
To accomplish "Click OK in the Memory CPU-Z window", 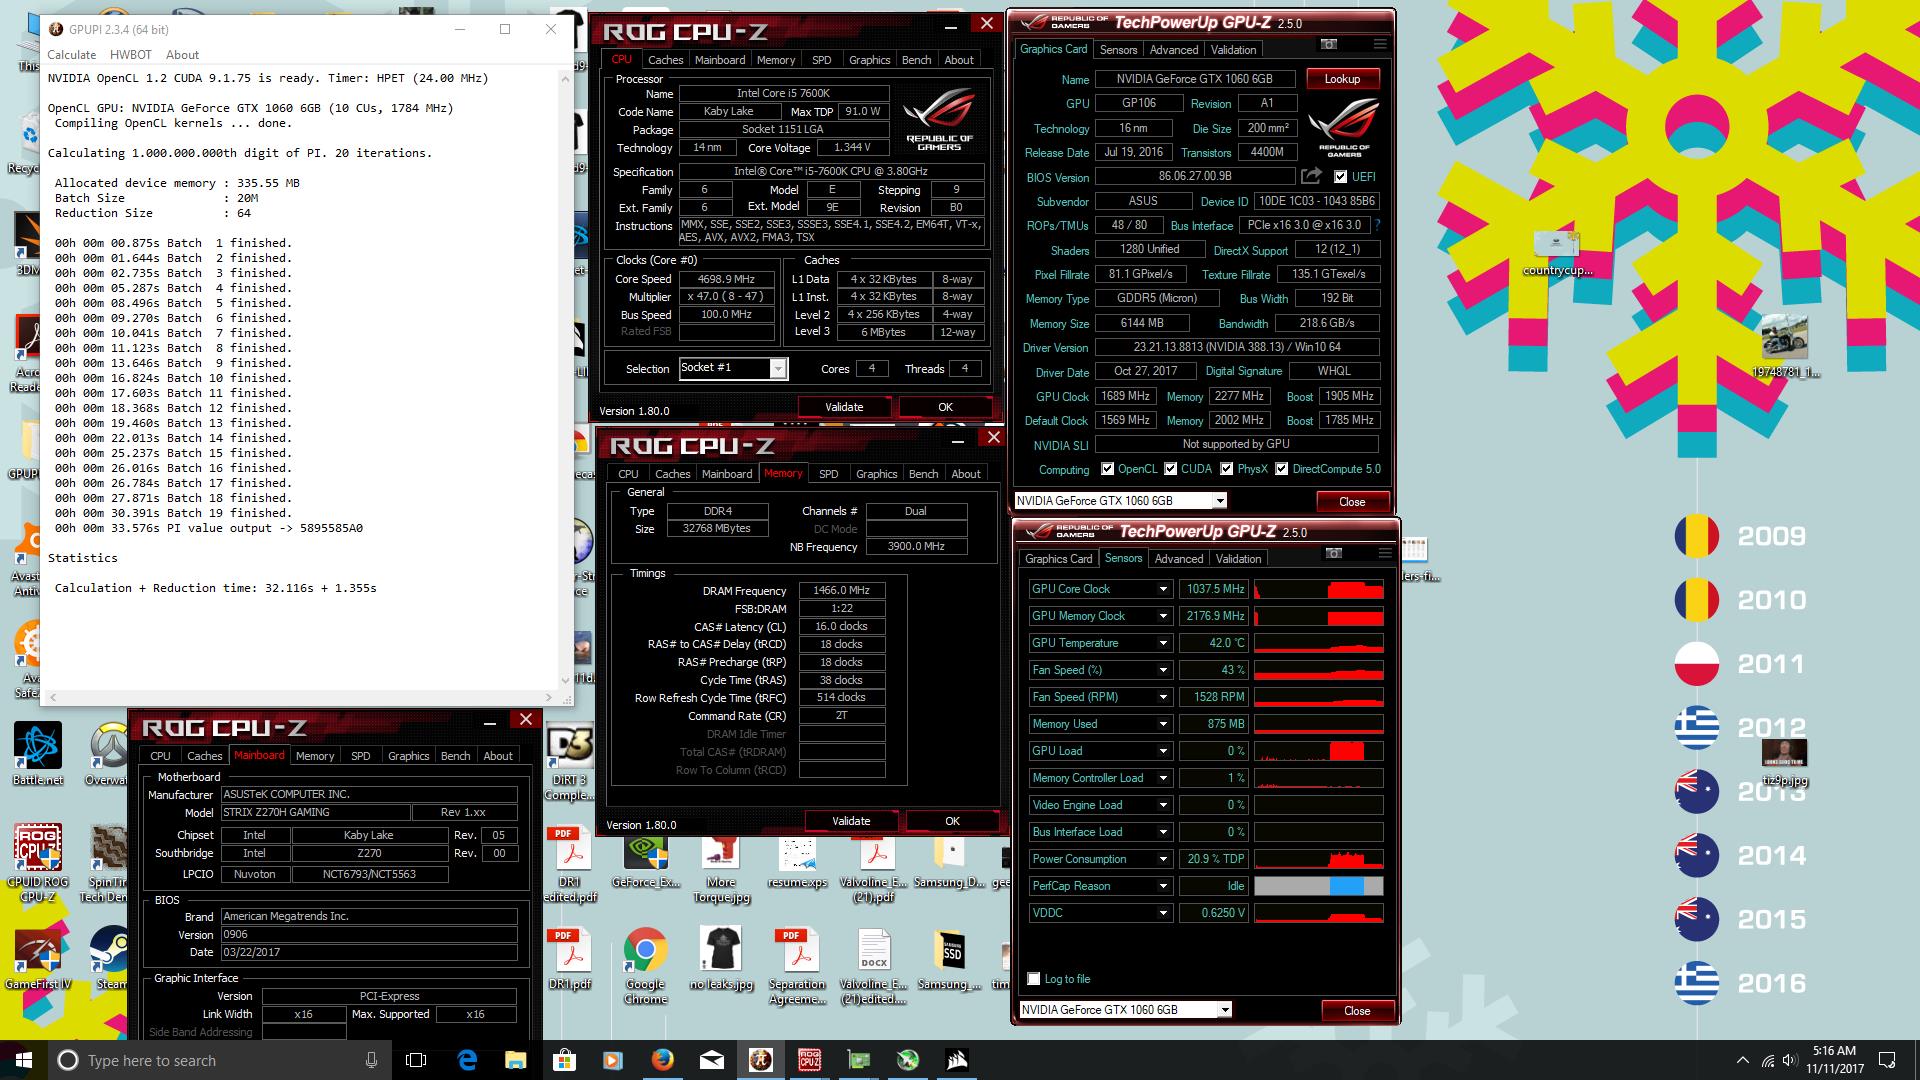I will point(952,821).
